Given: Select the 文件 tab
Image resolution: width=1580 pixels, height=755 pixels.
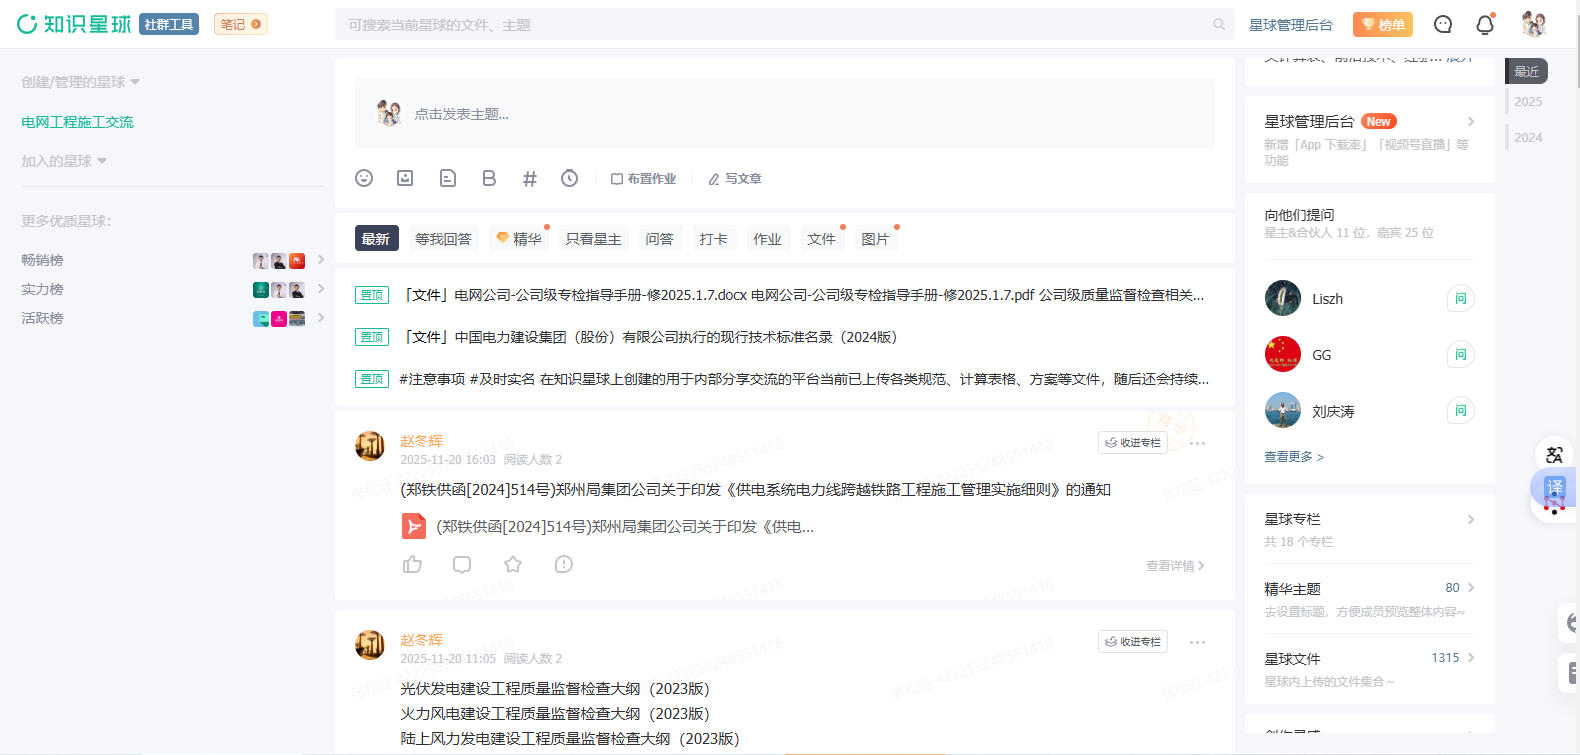Looking at the screenshot, I should click(x=821, y=239).
